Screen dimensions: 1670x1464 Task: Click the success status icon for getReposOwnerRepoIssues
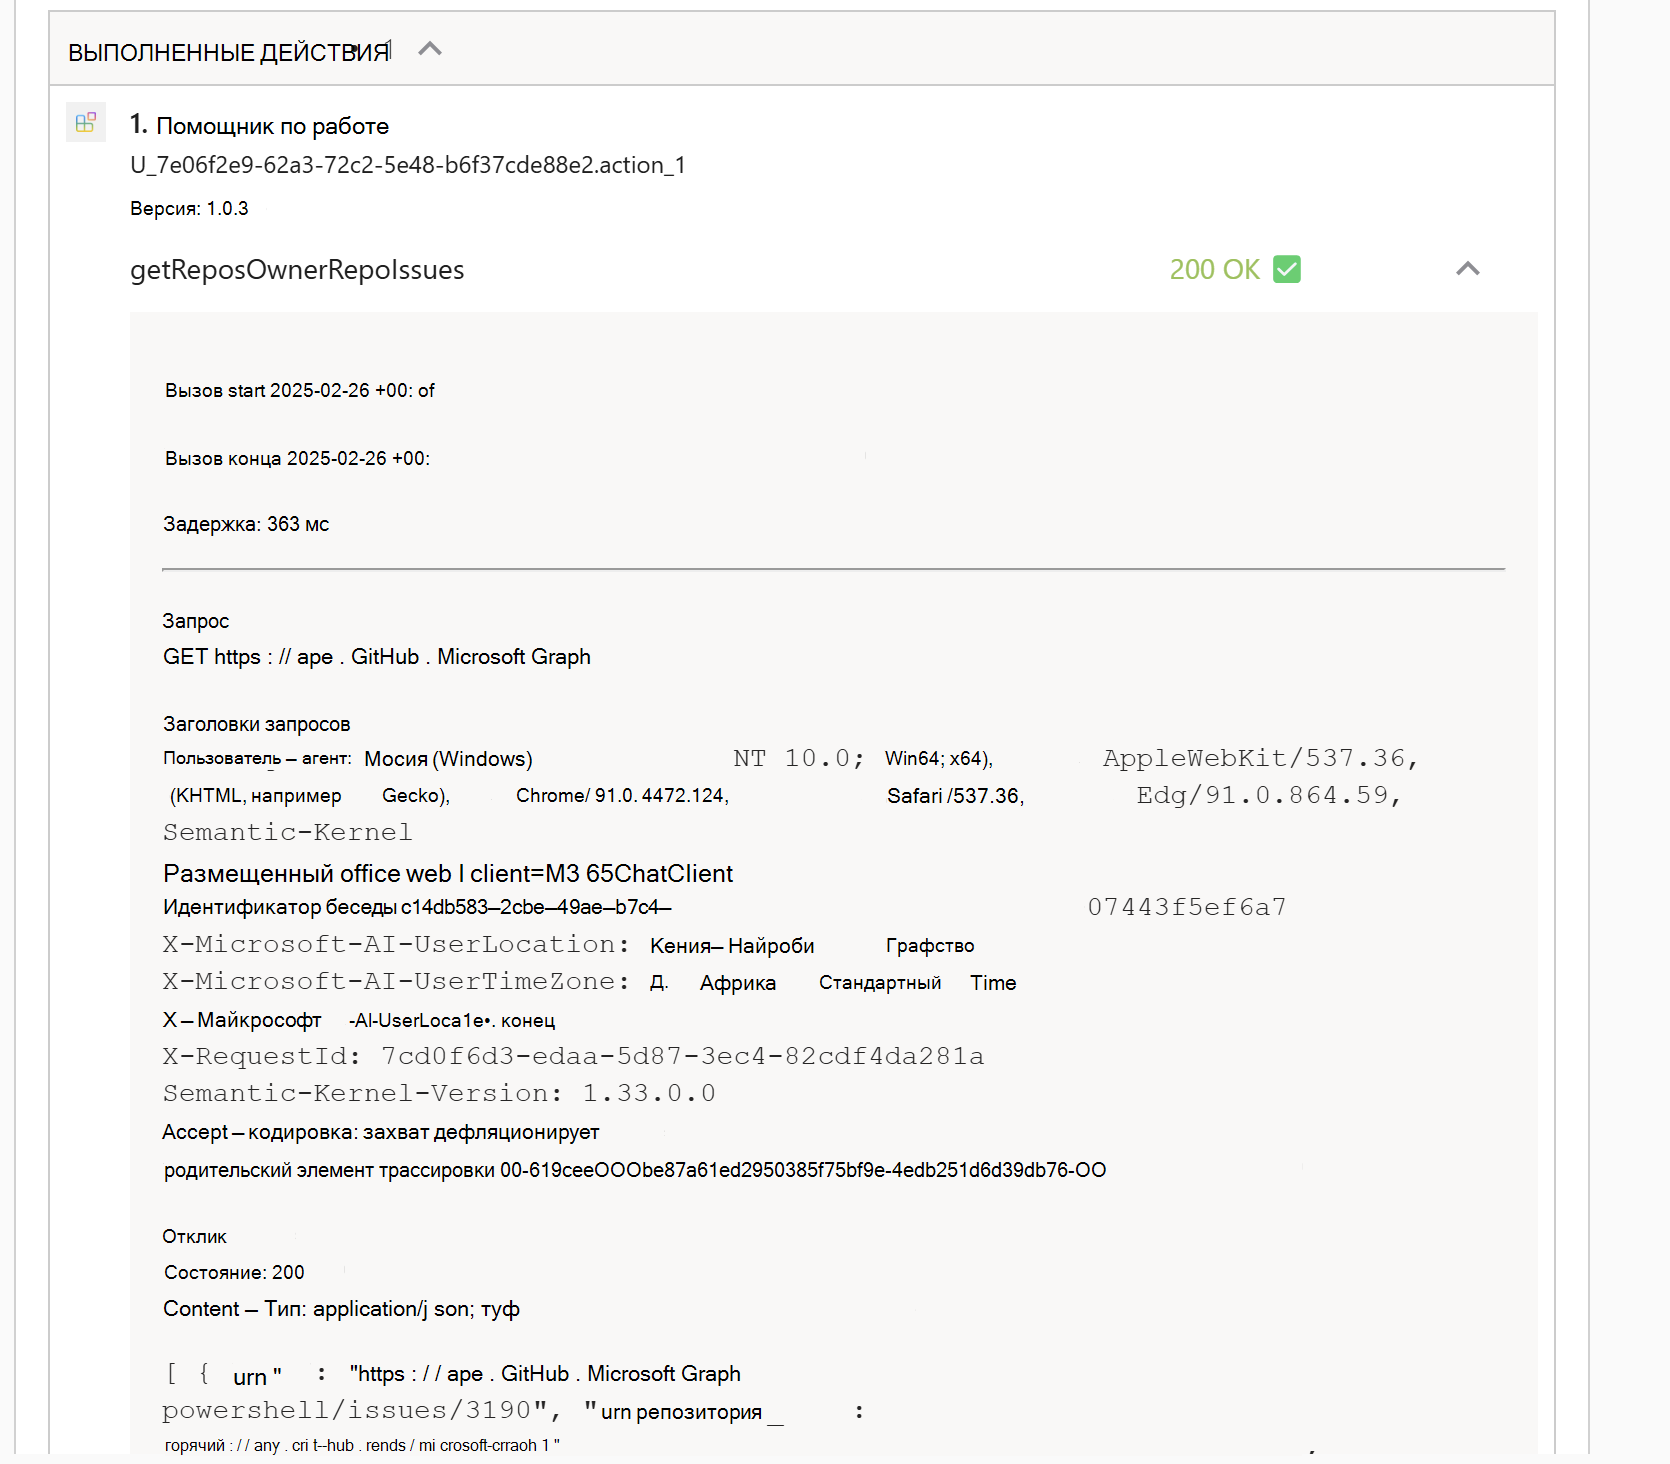point(1288,269)
